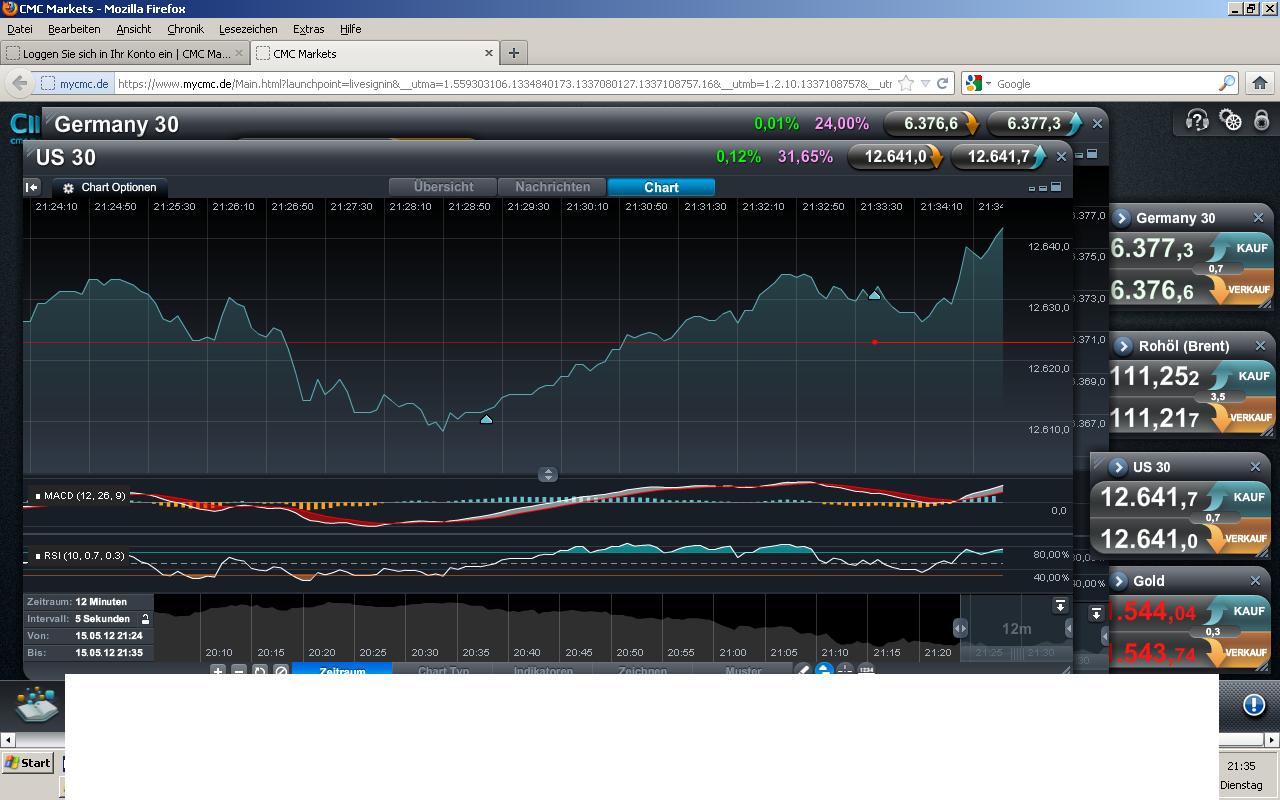
Task: Close the Rohöl (Brent) price tile
Action: [x=1260, y=346]
